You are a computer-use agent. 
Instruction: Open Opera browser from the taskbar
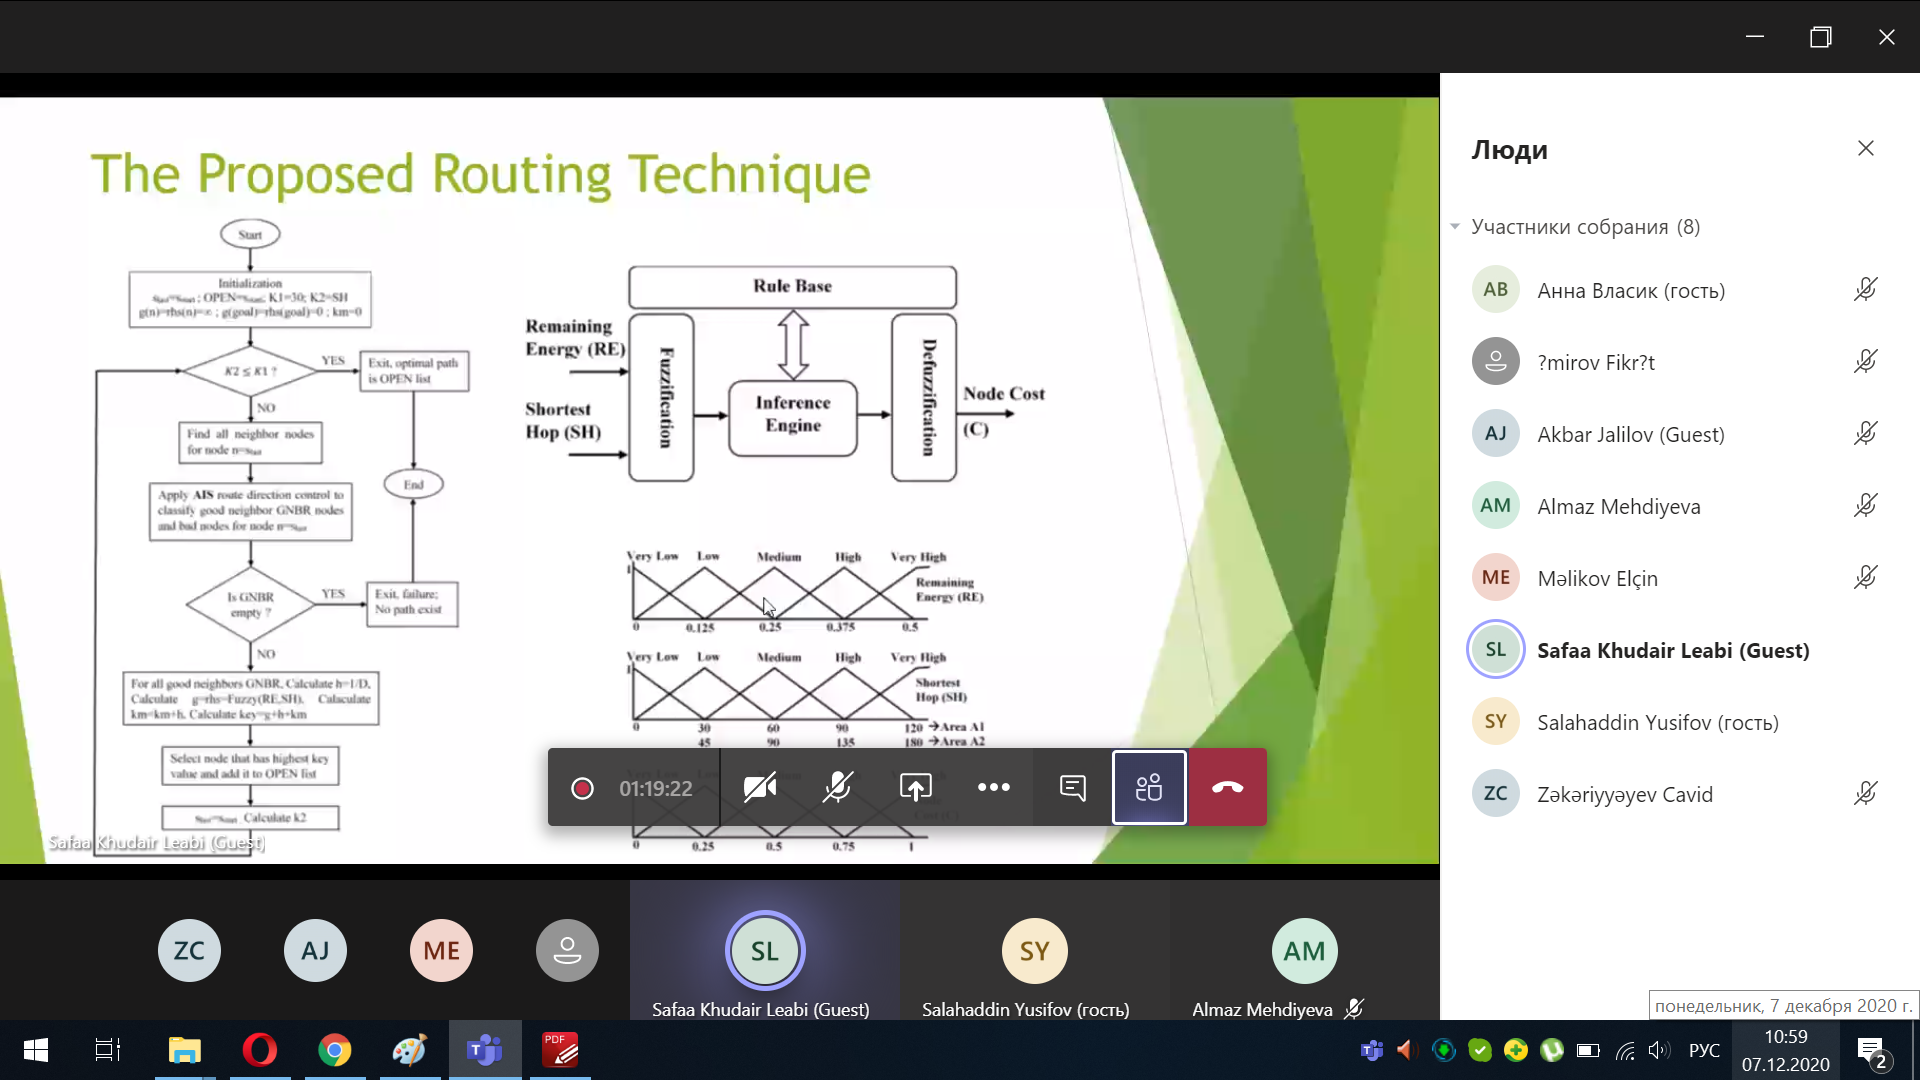pyautogui.click(x=260, y=1050)
